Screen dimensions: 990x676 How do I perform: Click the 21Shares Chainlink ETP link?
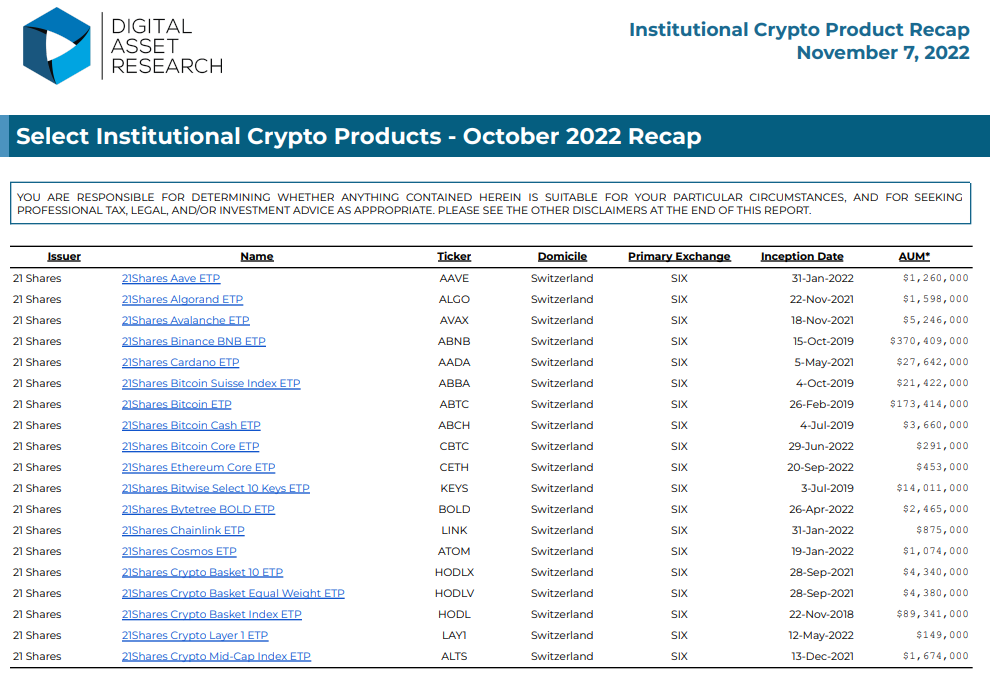pyautogui.click(x=183, y=530)
